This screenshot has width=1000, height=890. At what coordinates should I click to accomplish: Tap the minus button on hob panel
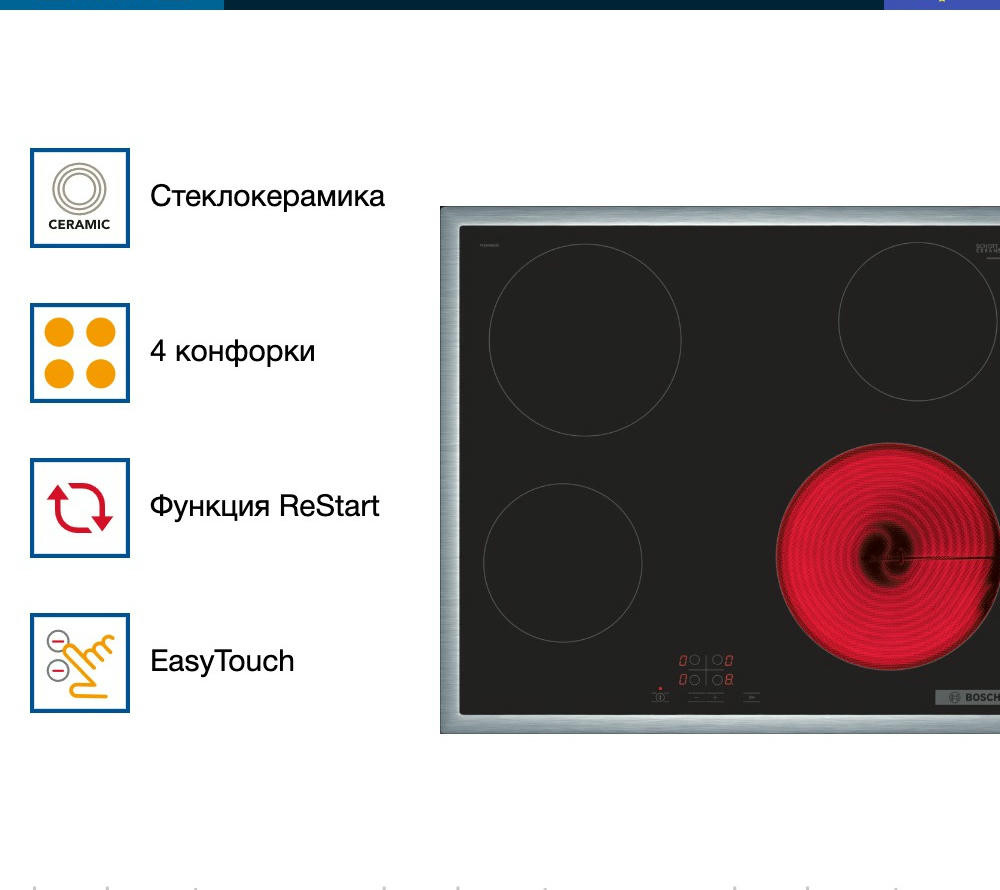coord(696,697)
